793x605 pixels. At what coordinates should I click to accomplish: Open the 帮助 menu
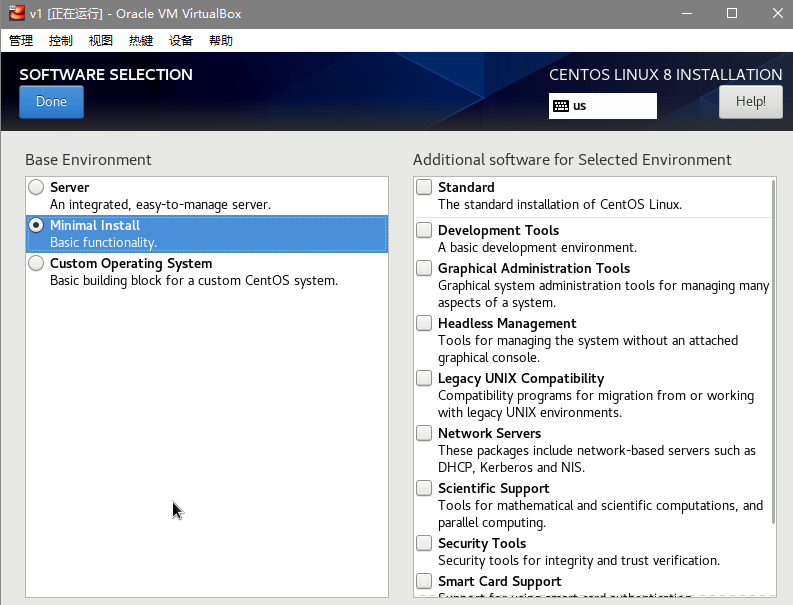(221, 40)
